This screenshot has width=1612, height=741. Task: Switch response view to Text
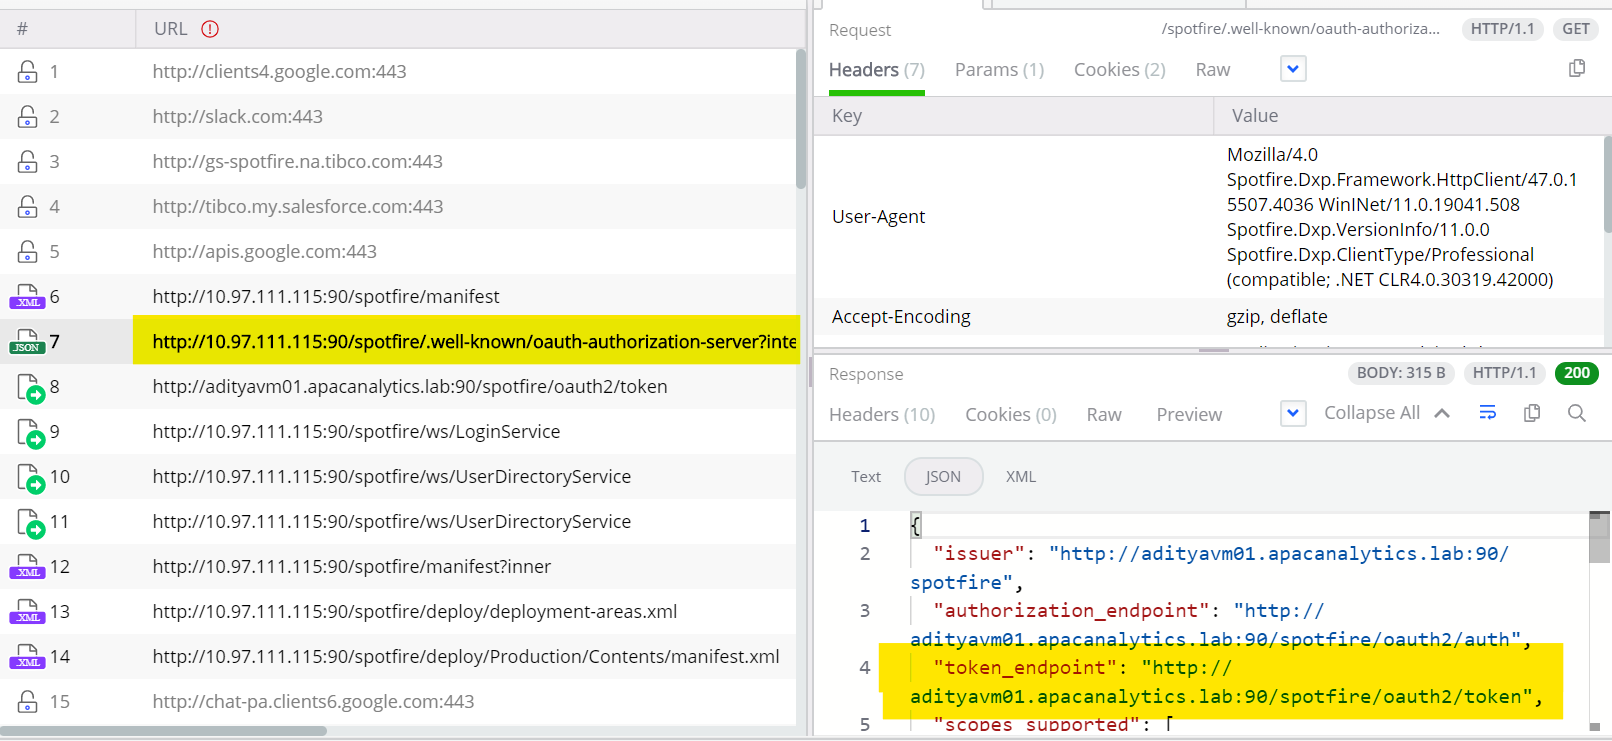click(866, 477)
